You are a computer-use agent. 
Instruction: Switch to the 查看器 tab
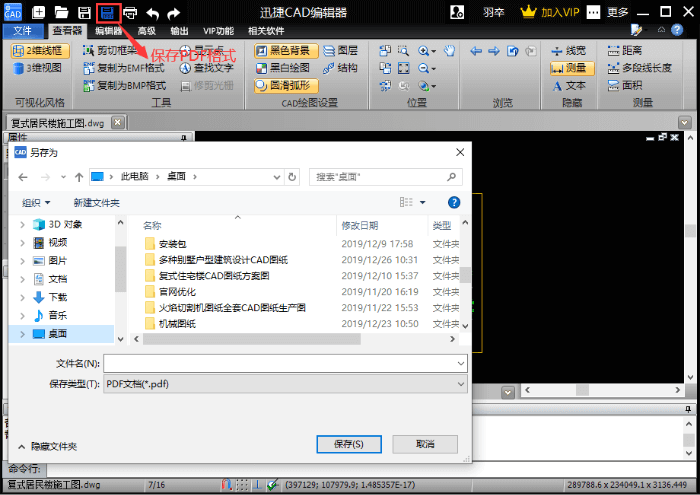[67, 30]
